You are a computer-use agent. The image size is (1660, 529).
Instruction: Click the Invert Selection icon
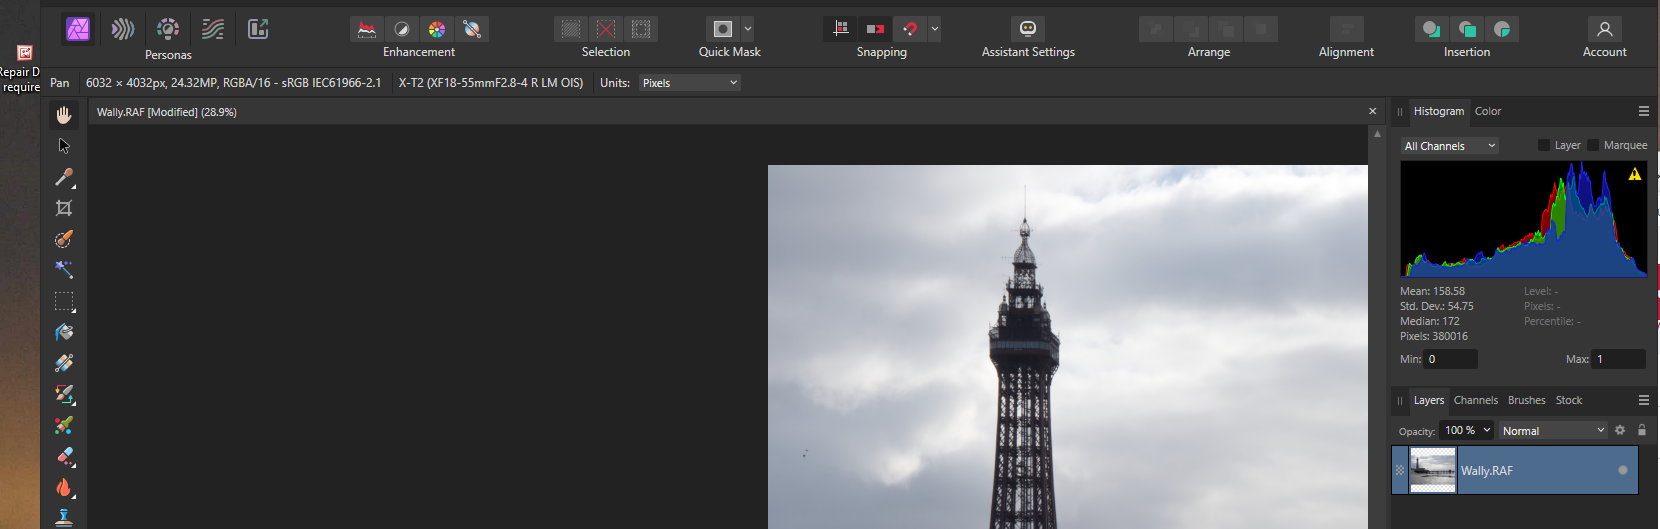641,29
